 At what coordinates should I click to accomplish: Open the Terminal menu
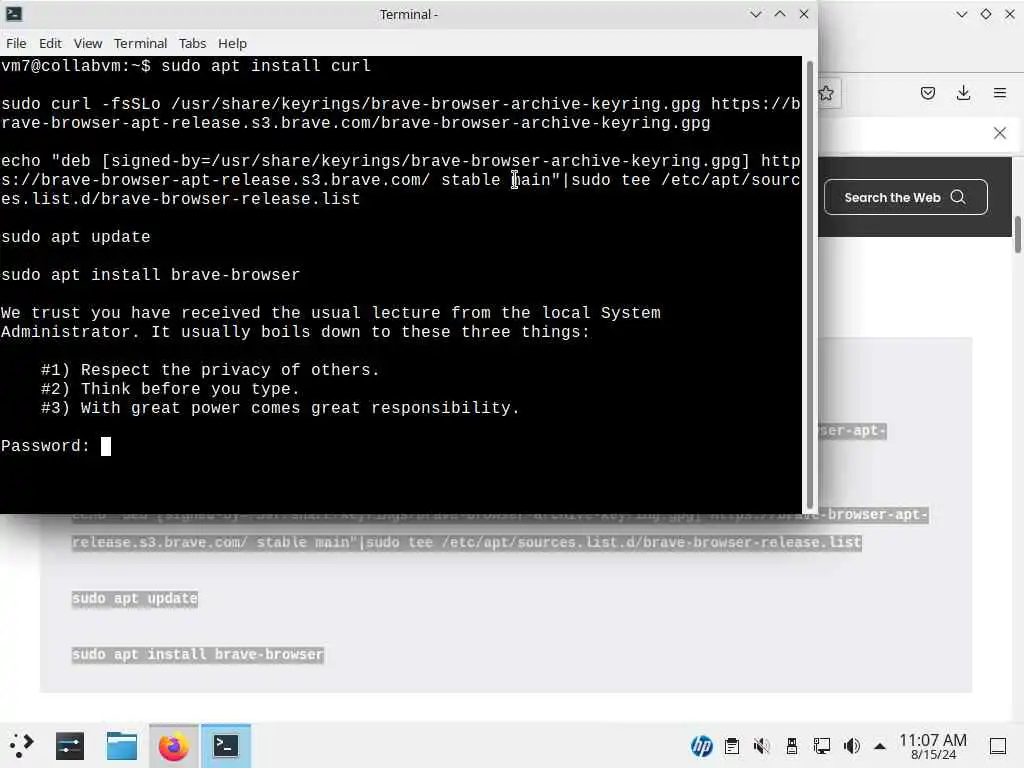tap(140, 43)
